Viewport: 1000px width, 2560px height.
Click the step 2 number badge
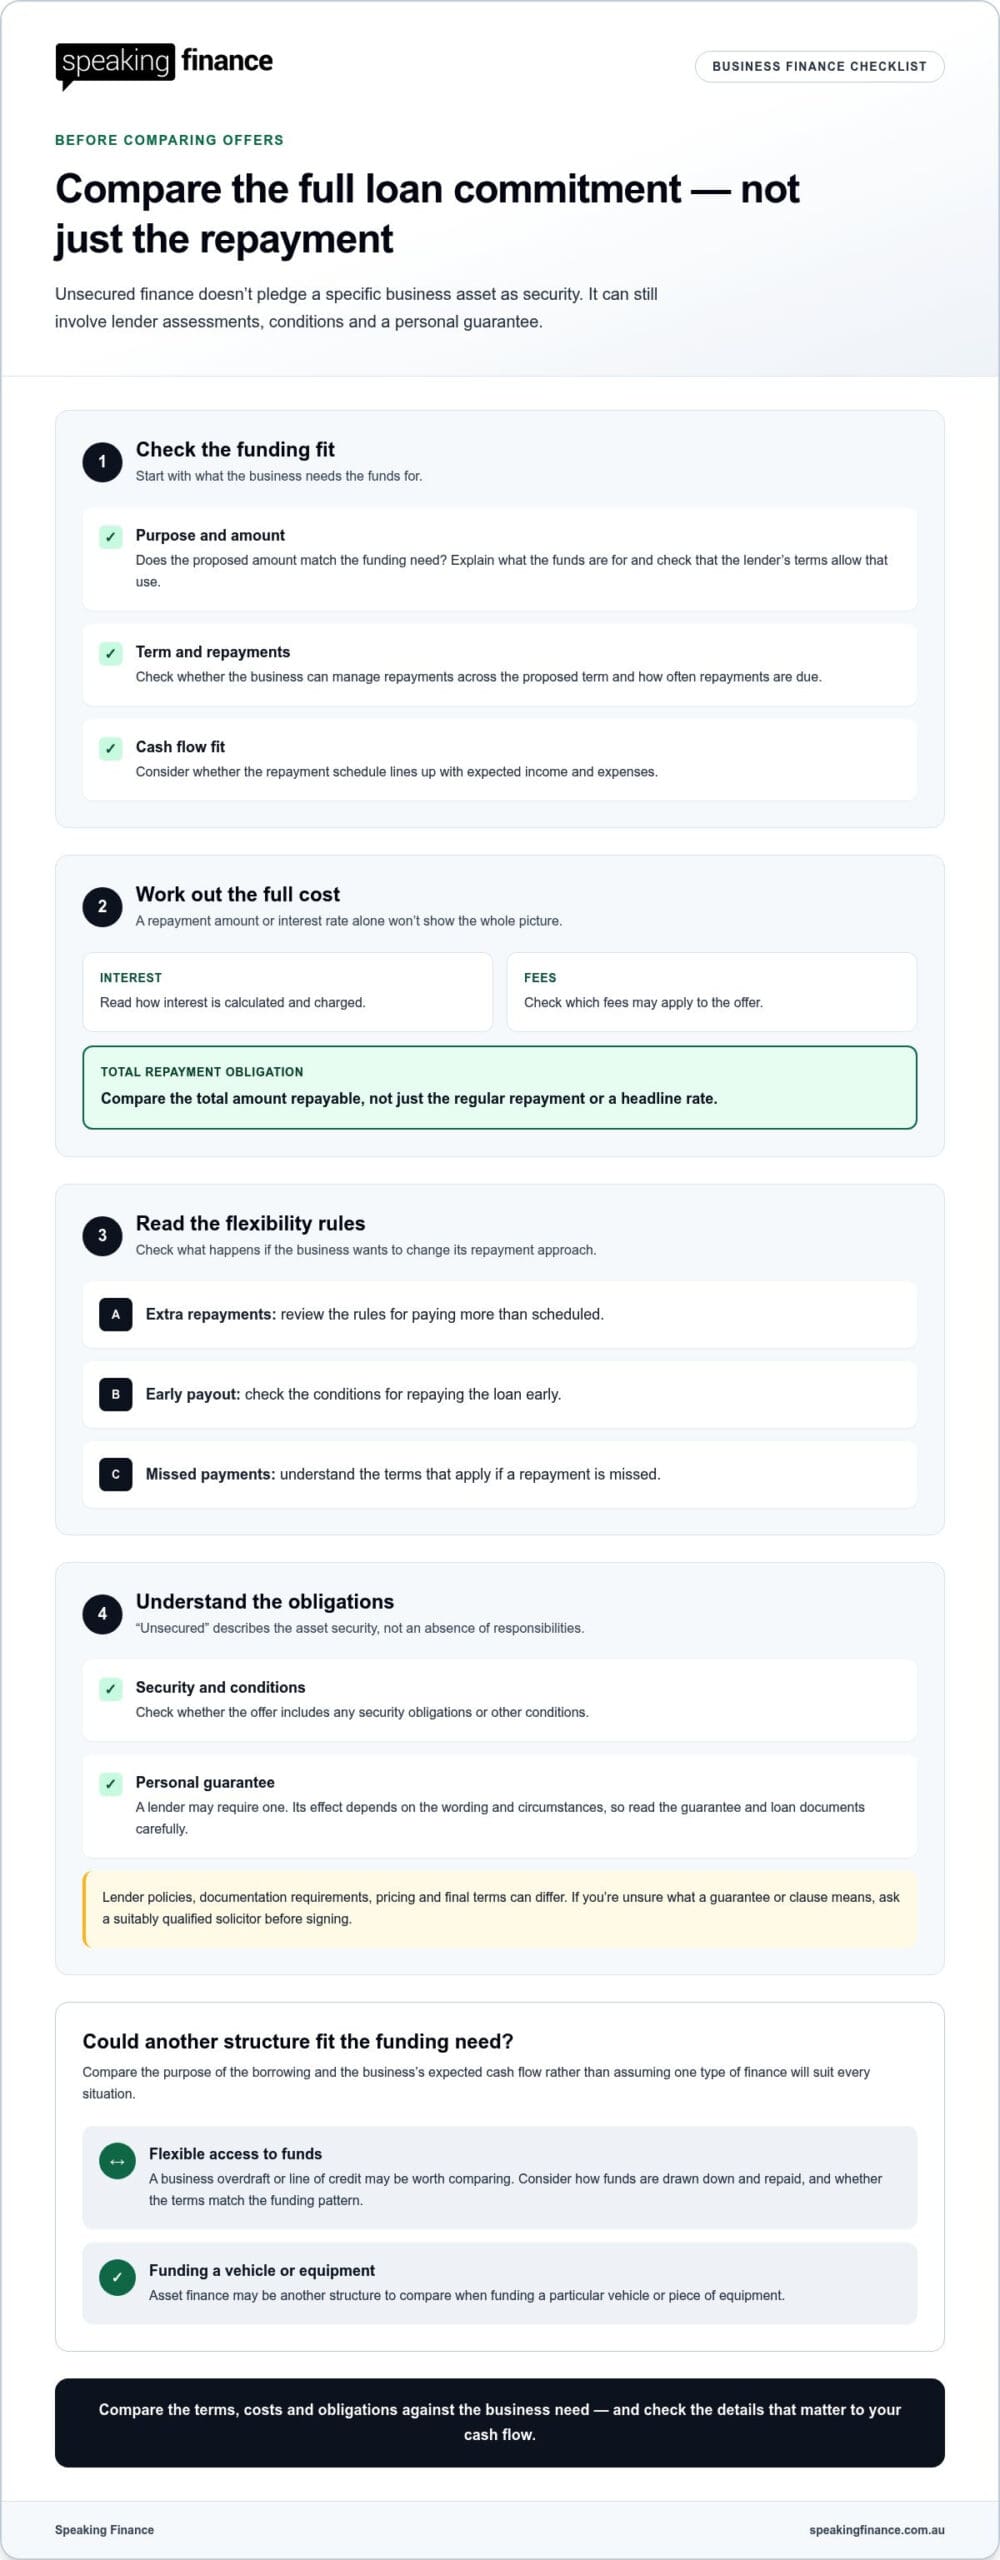coord(102,907)
